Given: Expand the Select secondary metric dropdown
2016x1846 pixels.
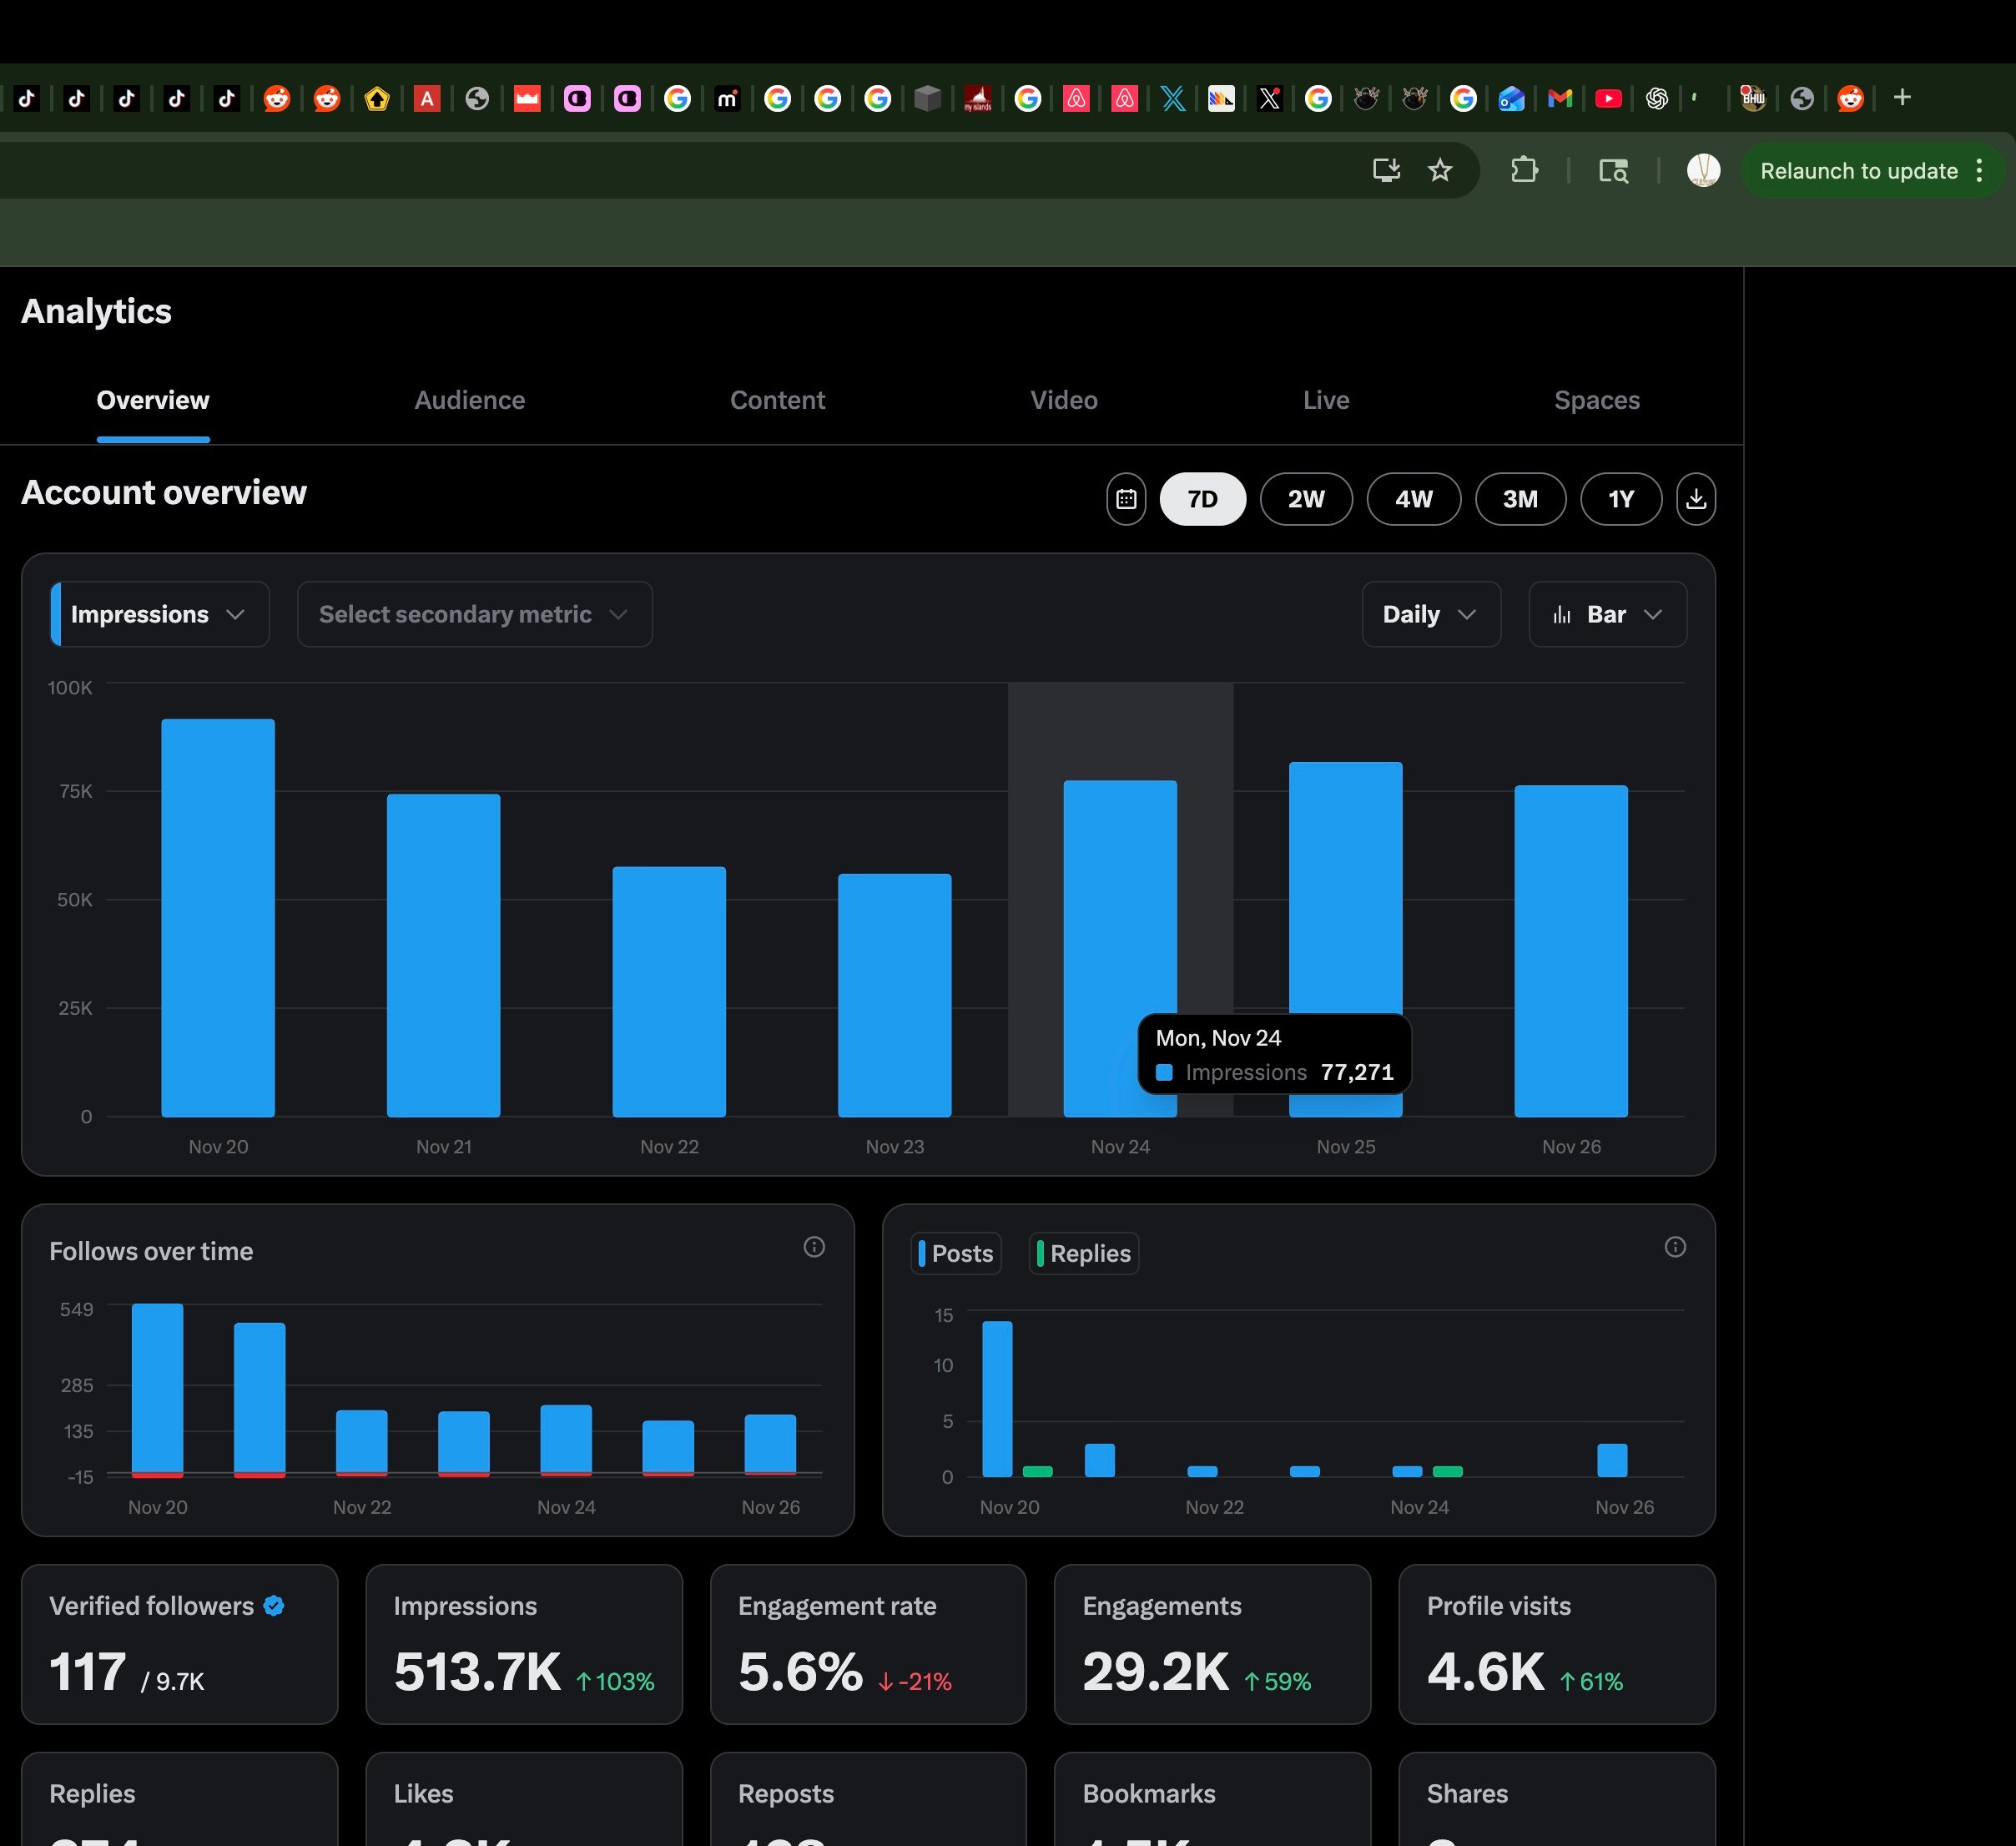Looking at the screenshot, I should click(475, 614).
